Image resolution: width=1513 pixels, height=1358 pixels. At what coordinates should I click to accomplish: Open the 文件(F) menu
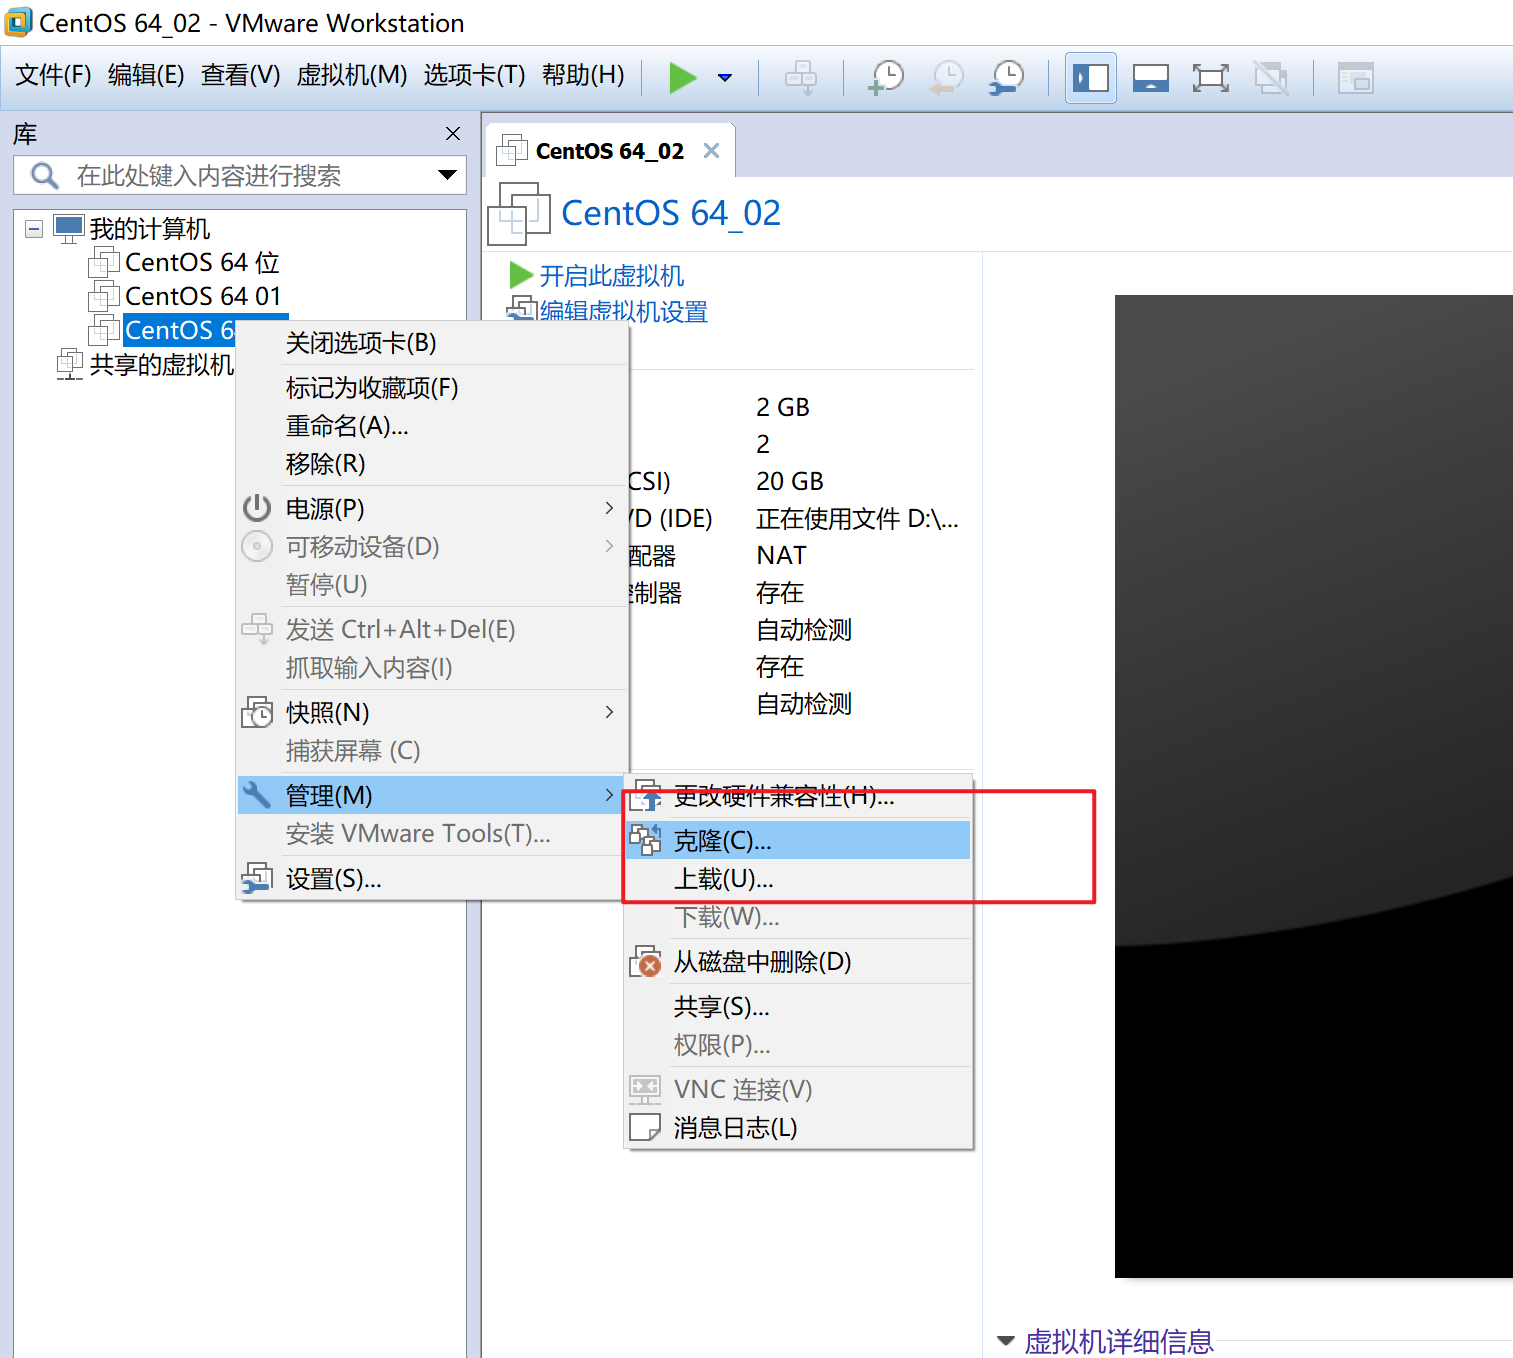(54, 75)
